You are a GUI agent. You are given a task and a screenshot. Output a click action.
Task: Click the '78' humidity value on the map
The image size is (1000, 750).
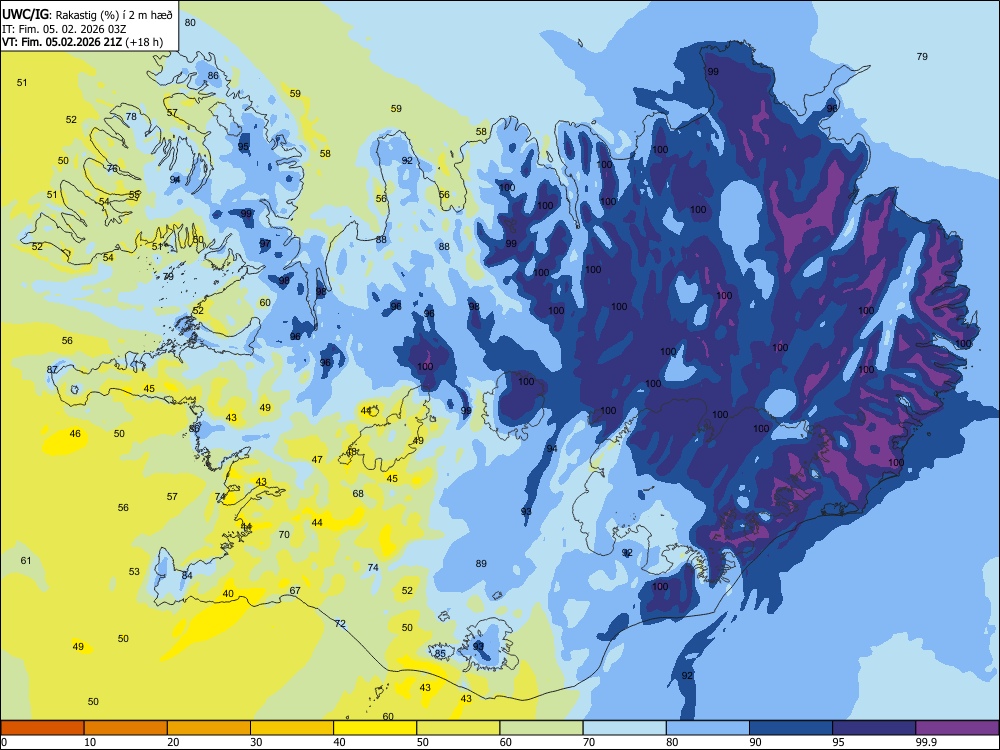[x=131, y=116]
